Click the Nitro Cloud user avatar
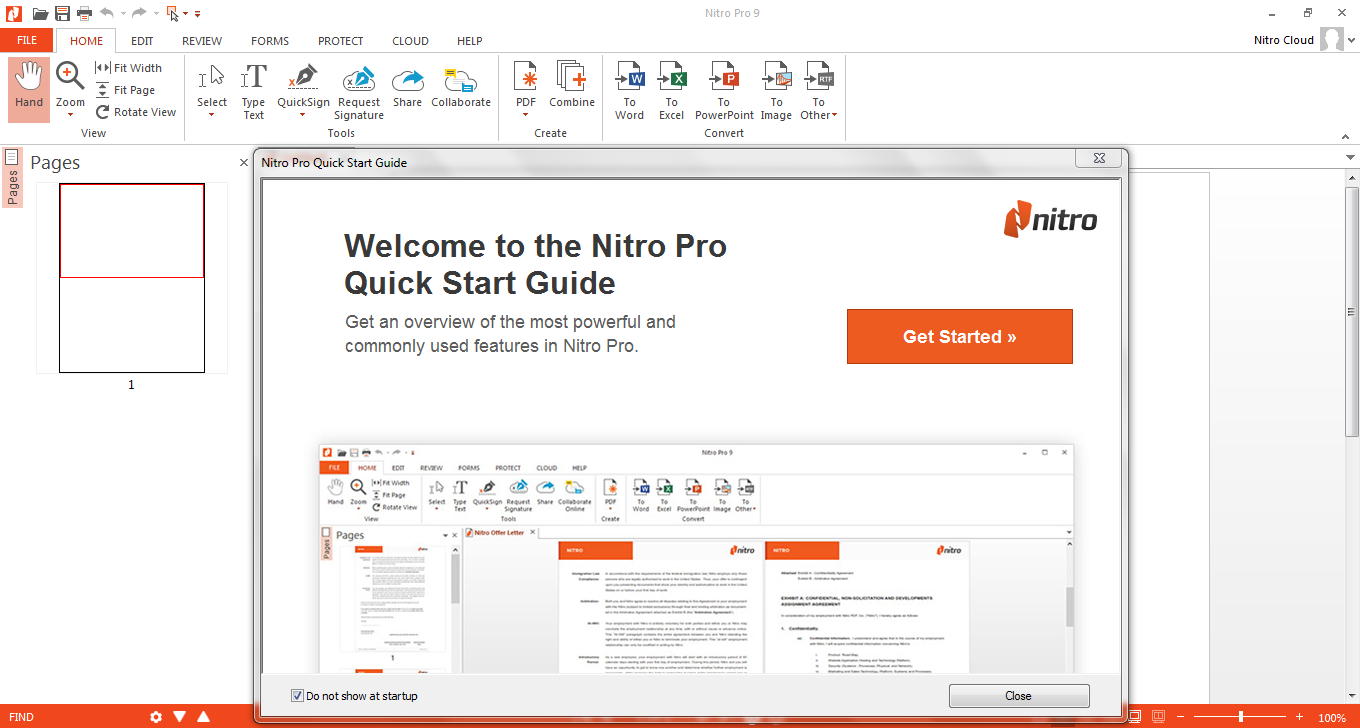This screenshot has width=1360, height=728. (x=1332, y=40)
